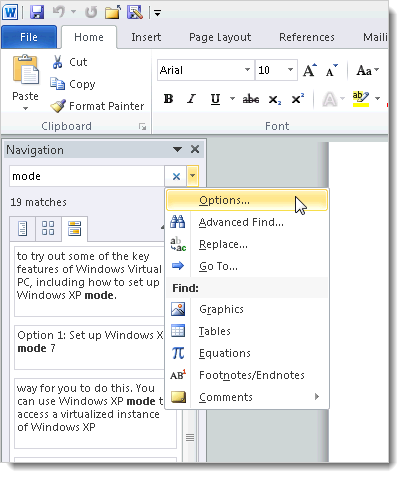Save the document with the floppy disk icon
Image resolution: width=404 pixels, height=478 pixels.
(x=37, y=13)
